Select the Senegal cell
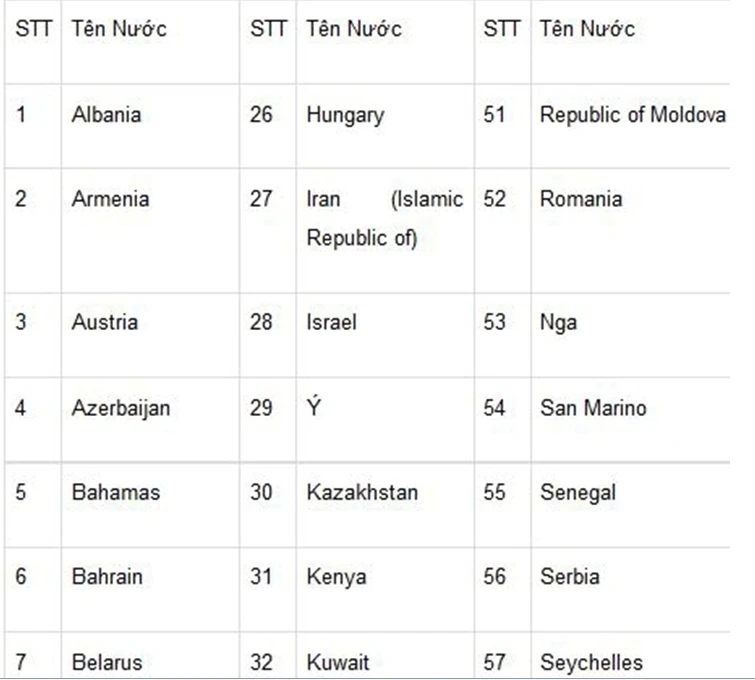 pyautogui.click(x=578, y=492)
